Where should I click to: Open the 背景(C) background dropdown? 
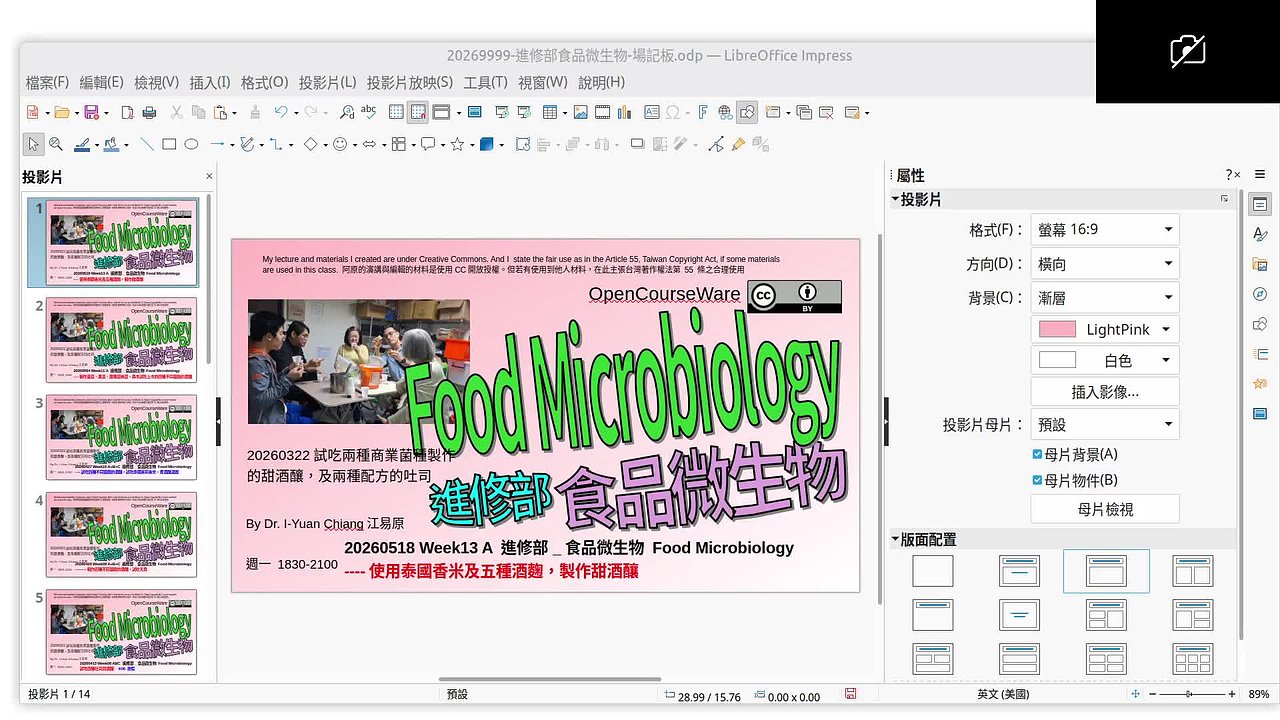(1105, 297)
